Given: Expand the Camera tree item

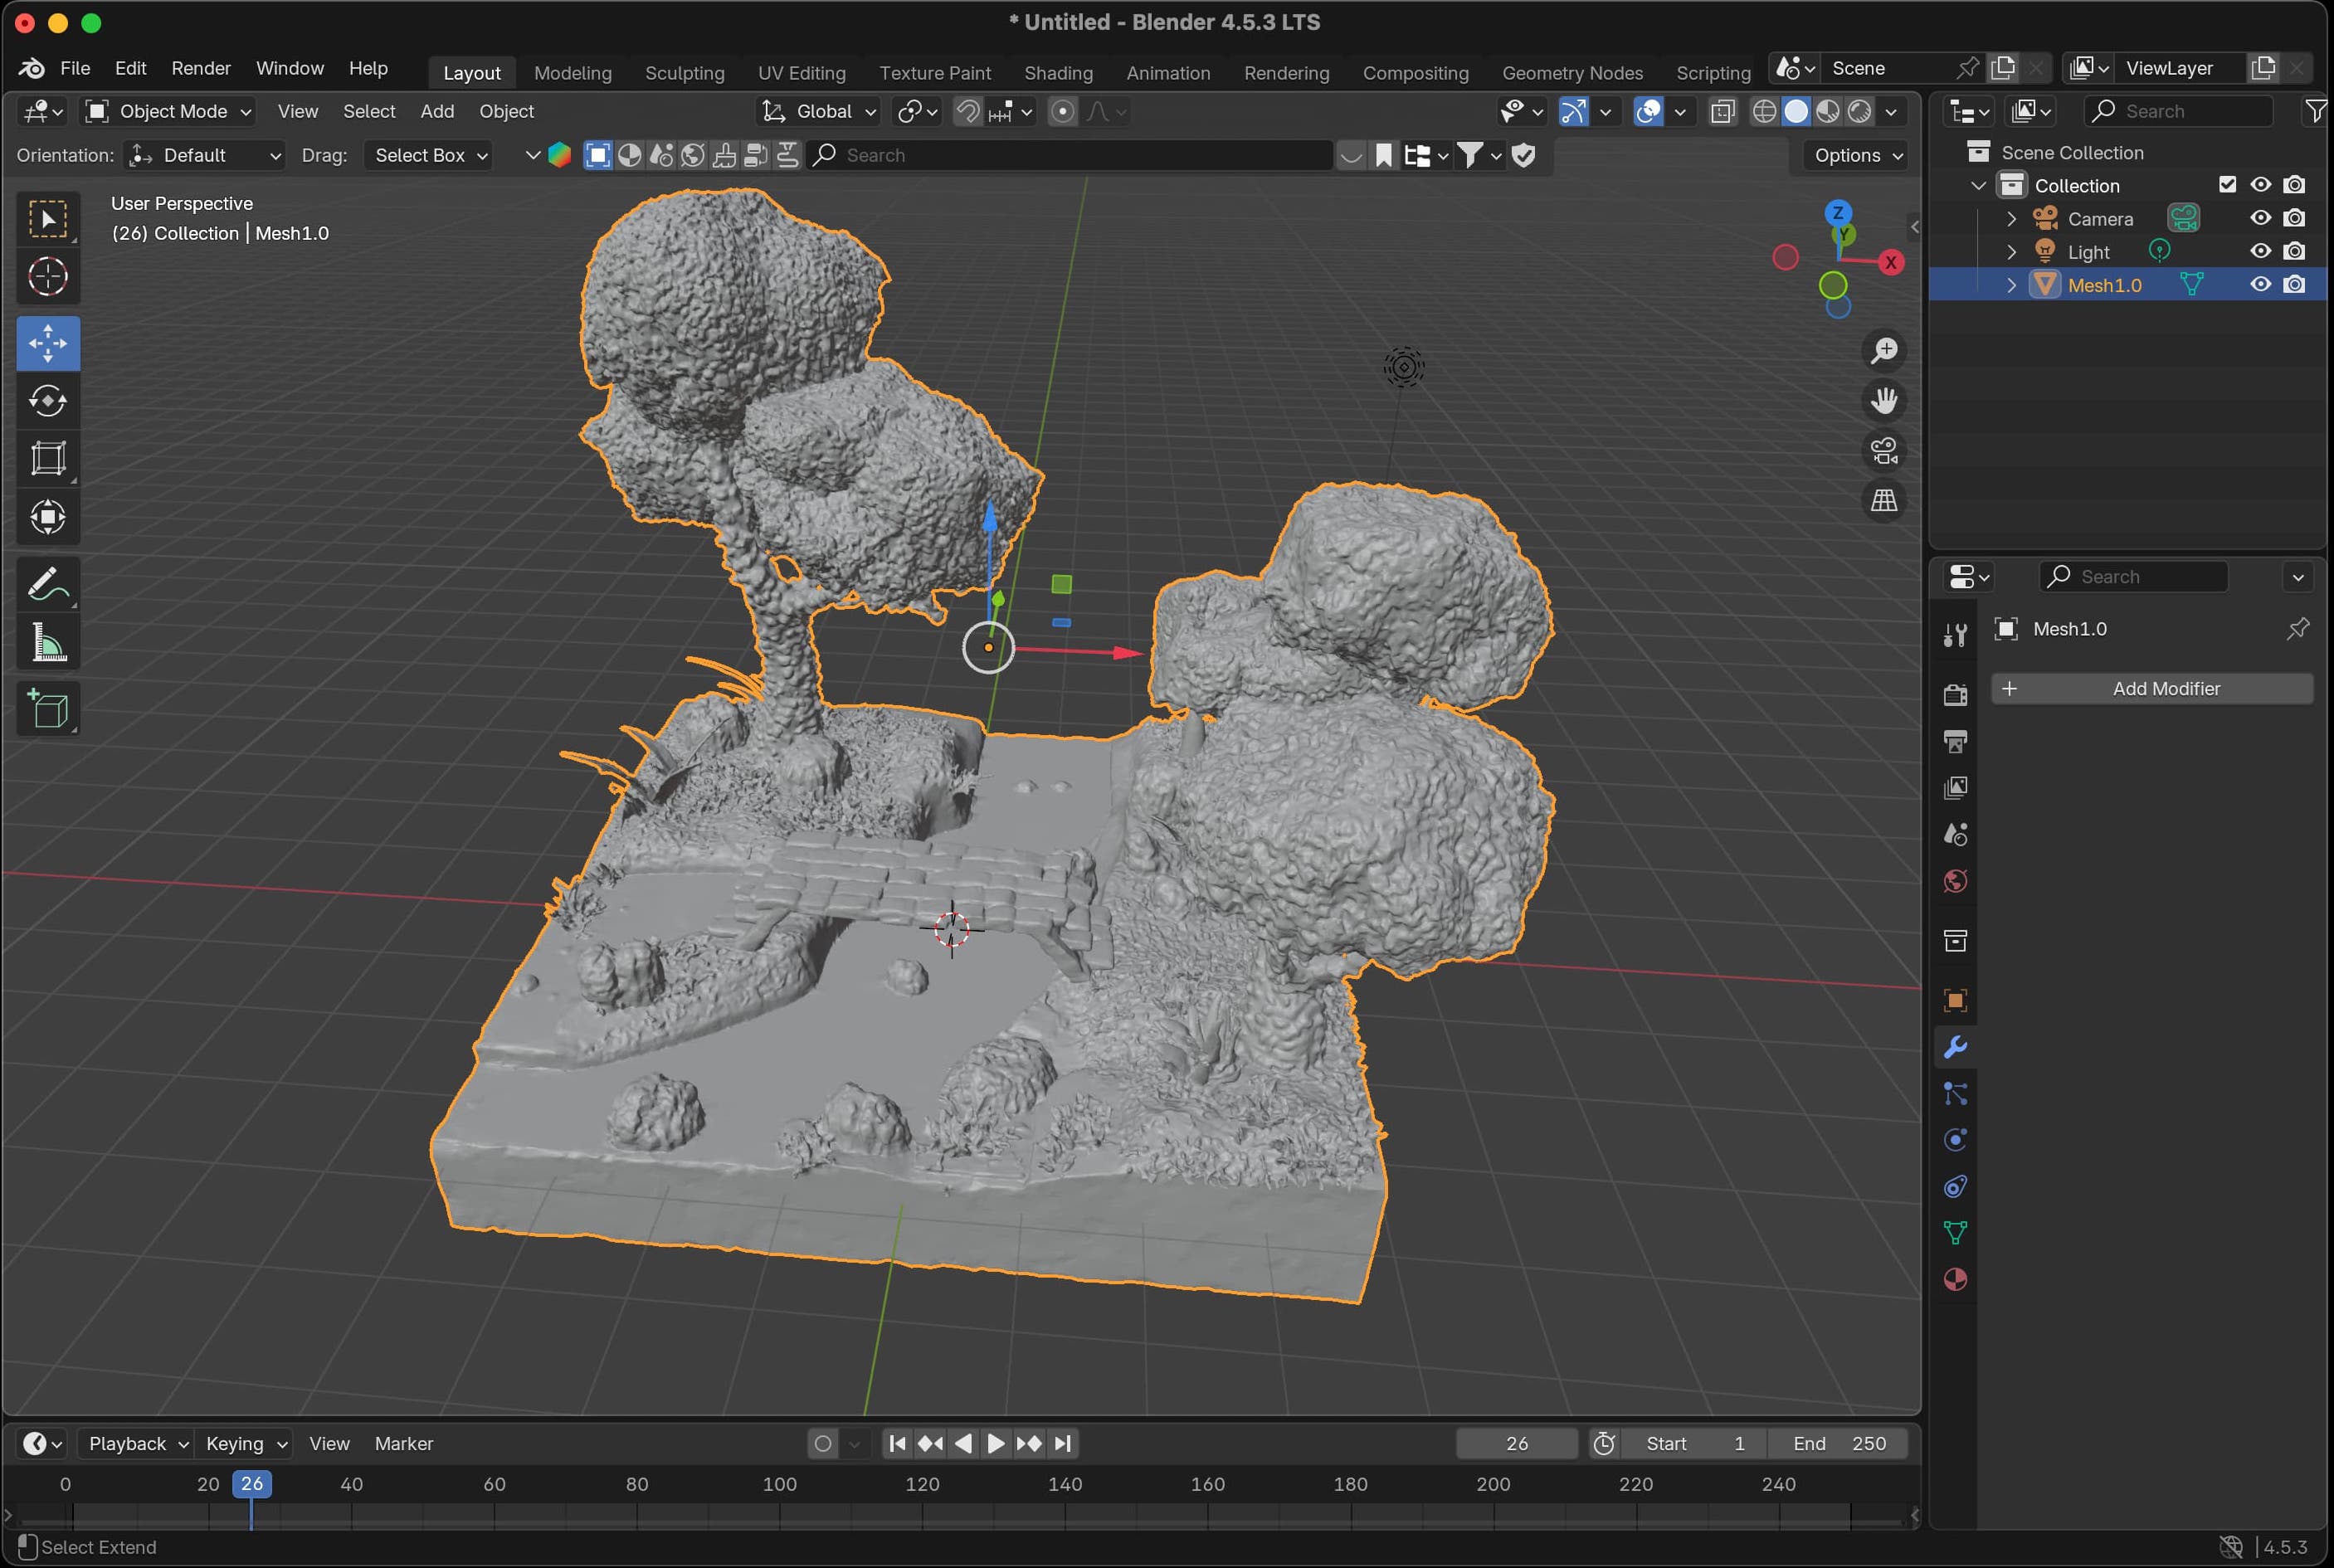Looking at the screenshot, I should click(2012, 218).
